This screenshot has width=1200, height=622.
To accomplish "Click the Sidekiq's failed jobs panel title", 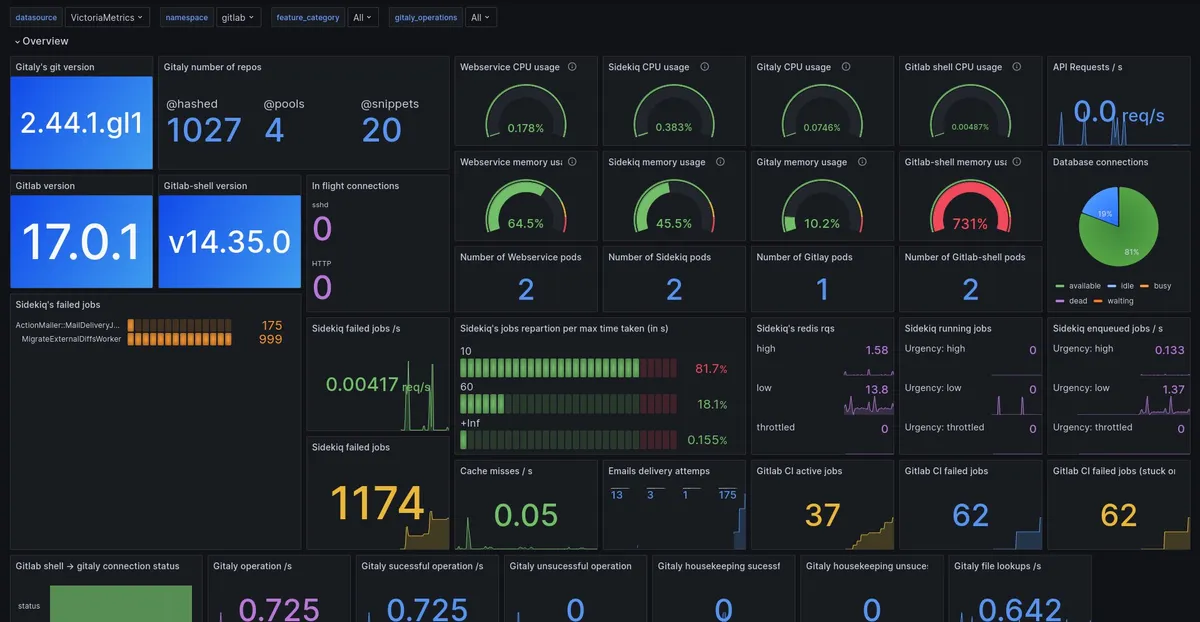I will pyautogui.click(x=58, y=304).
